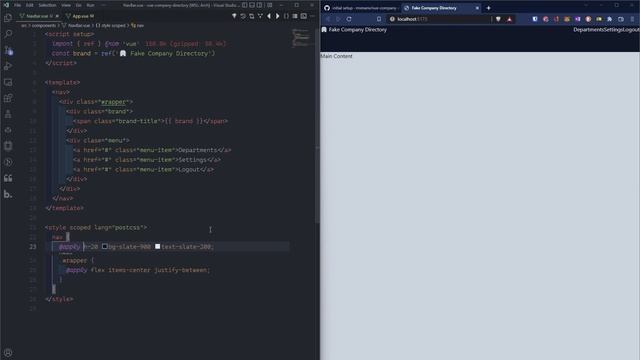This screenshot has width=640, height=360.
Task: Reload the localhost page
Action: [349, 19]
